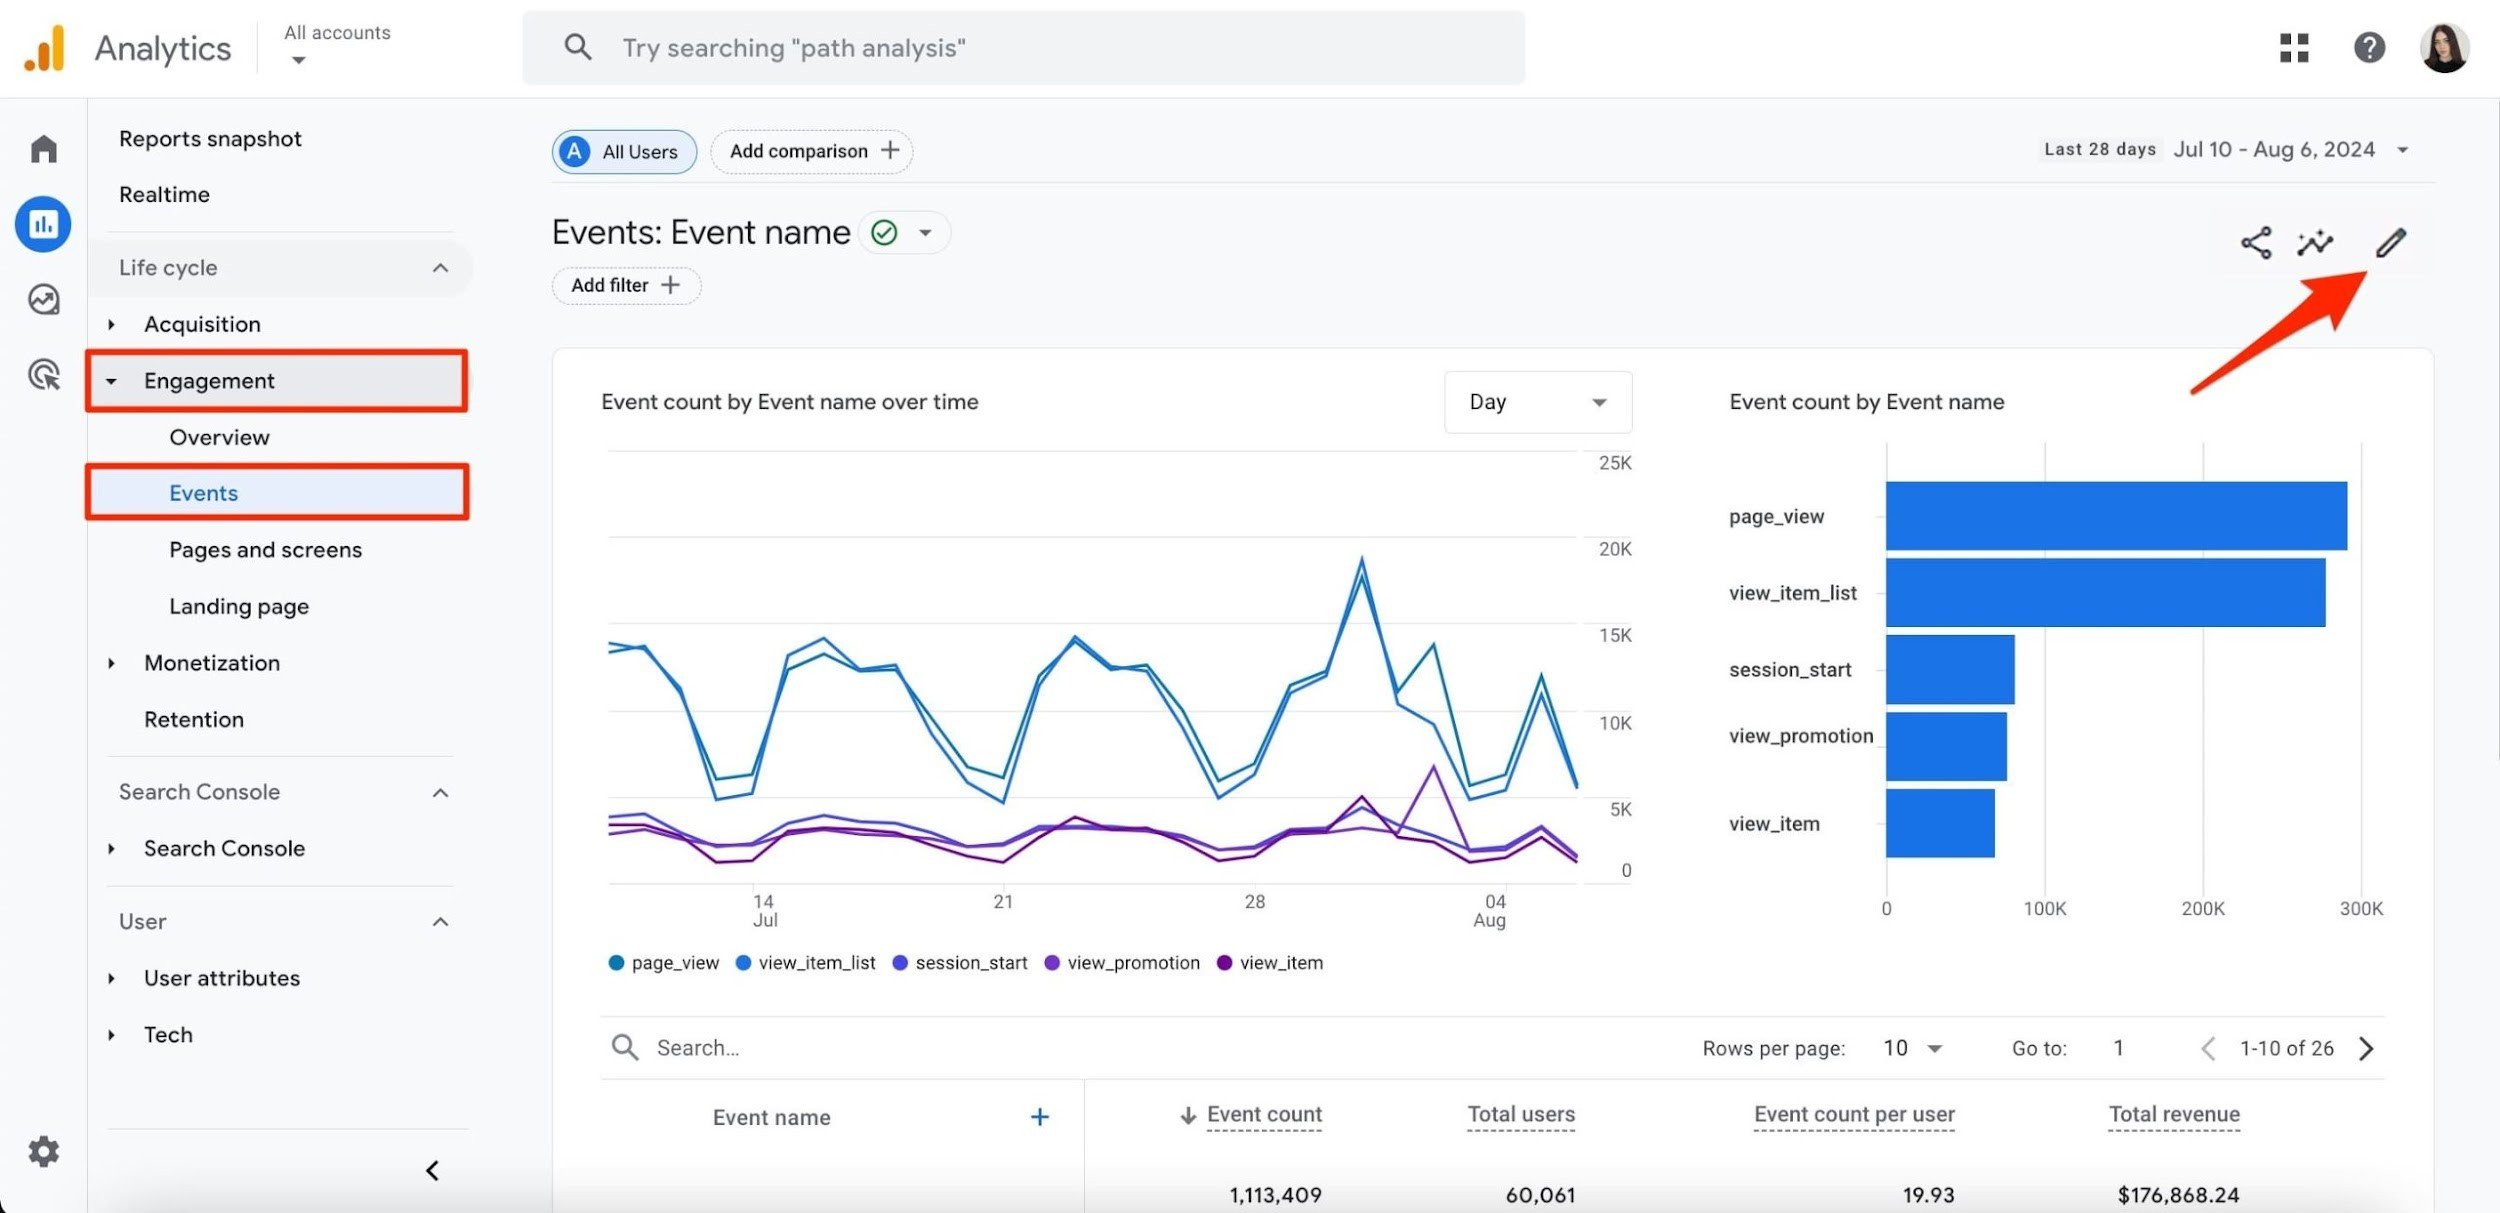The height and width of the screenshot is (1213, 2500).
Task: Click the settings gear icon bottom left
Action: (43, 1151)
